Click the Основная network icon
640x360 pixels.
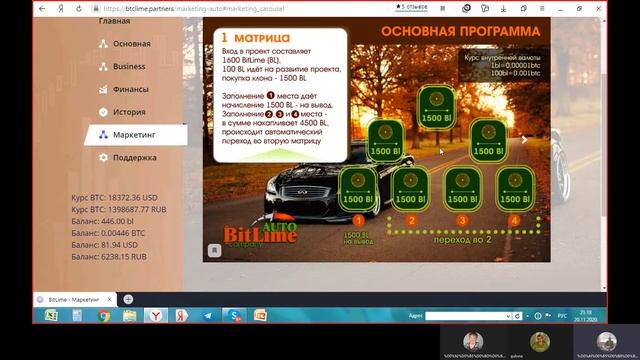click(x=103, y=44)
